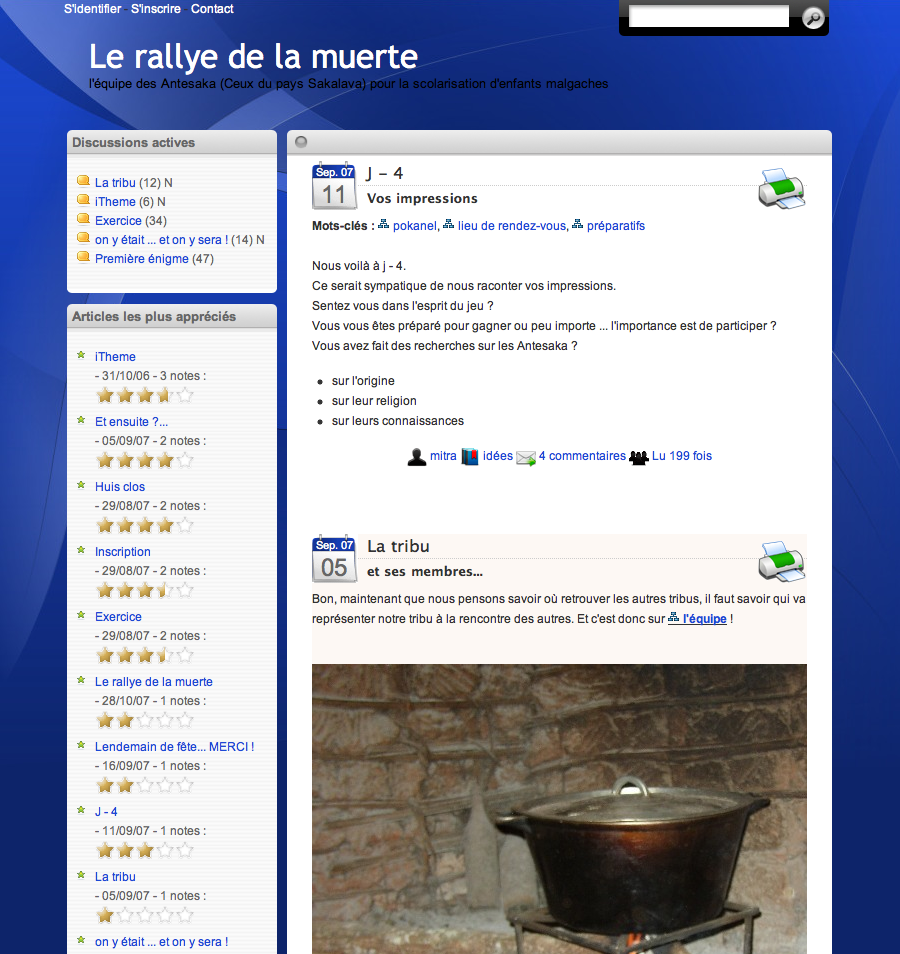This screenshot has width=900, height=954.
Task: Follow the l'équipe link in La tribu post
Action: [705, 619]
